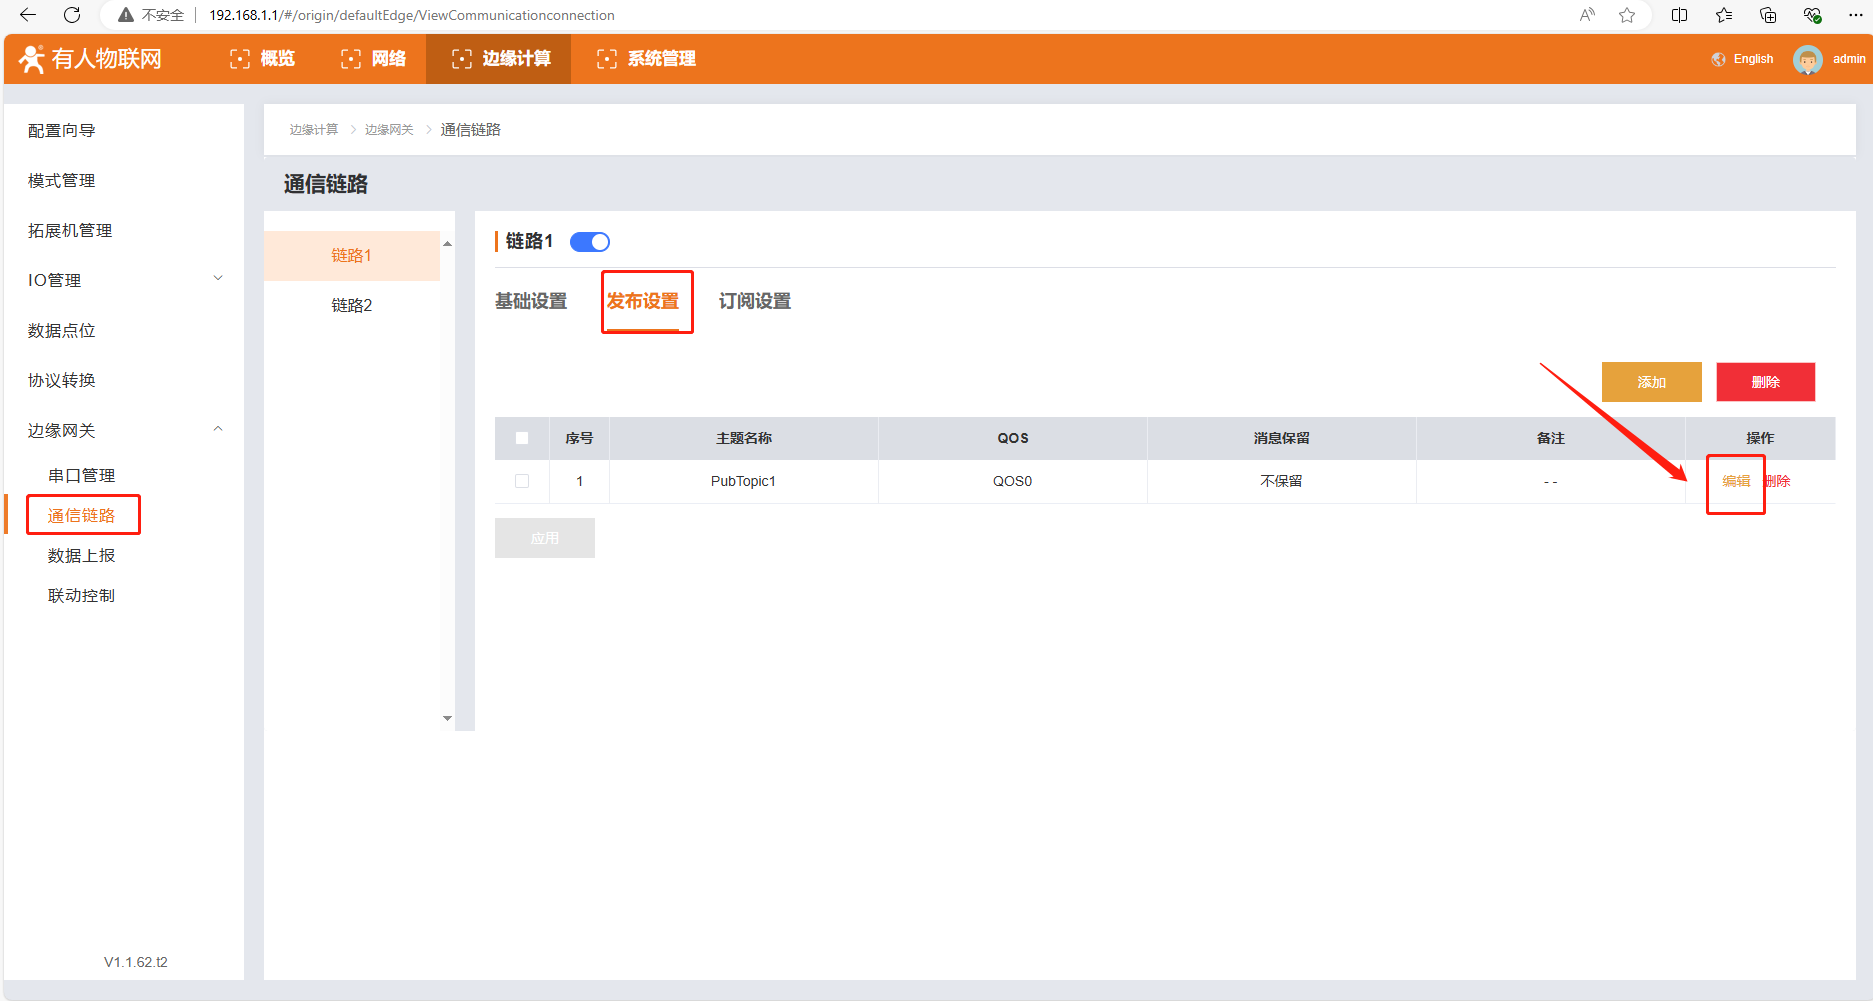Image resolution: width=1873 pixels, height=1001 pixels.
Task: Open the 系统管理 top menu
Action: 647,59
